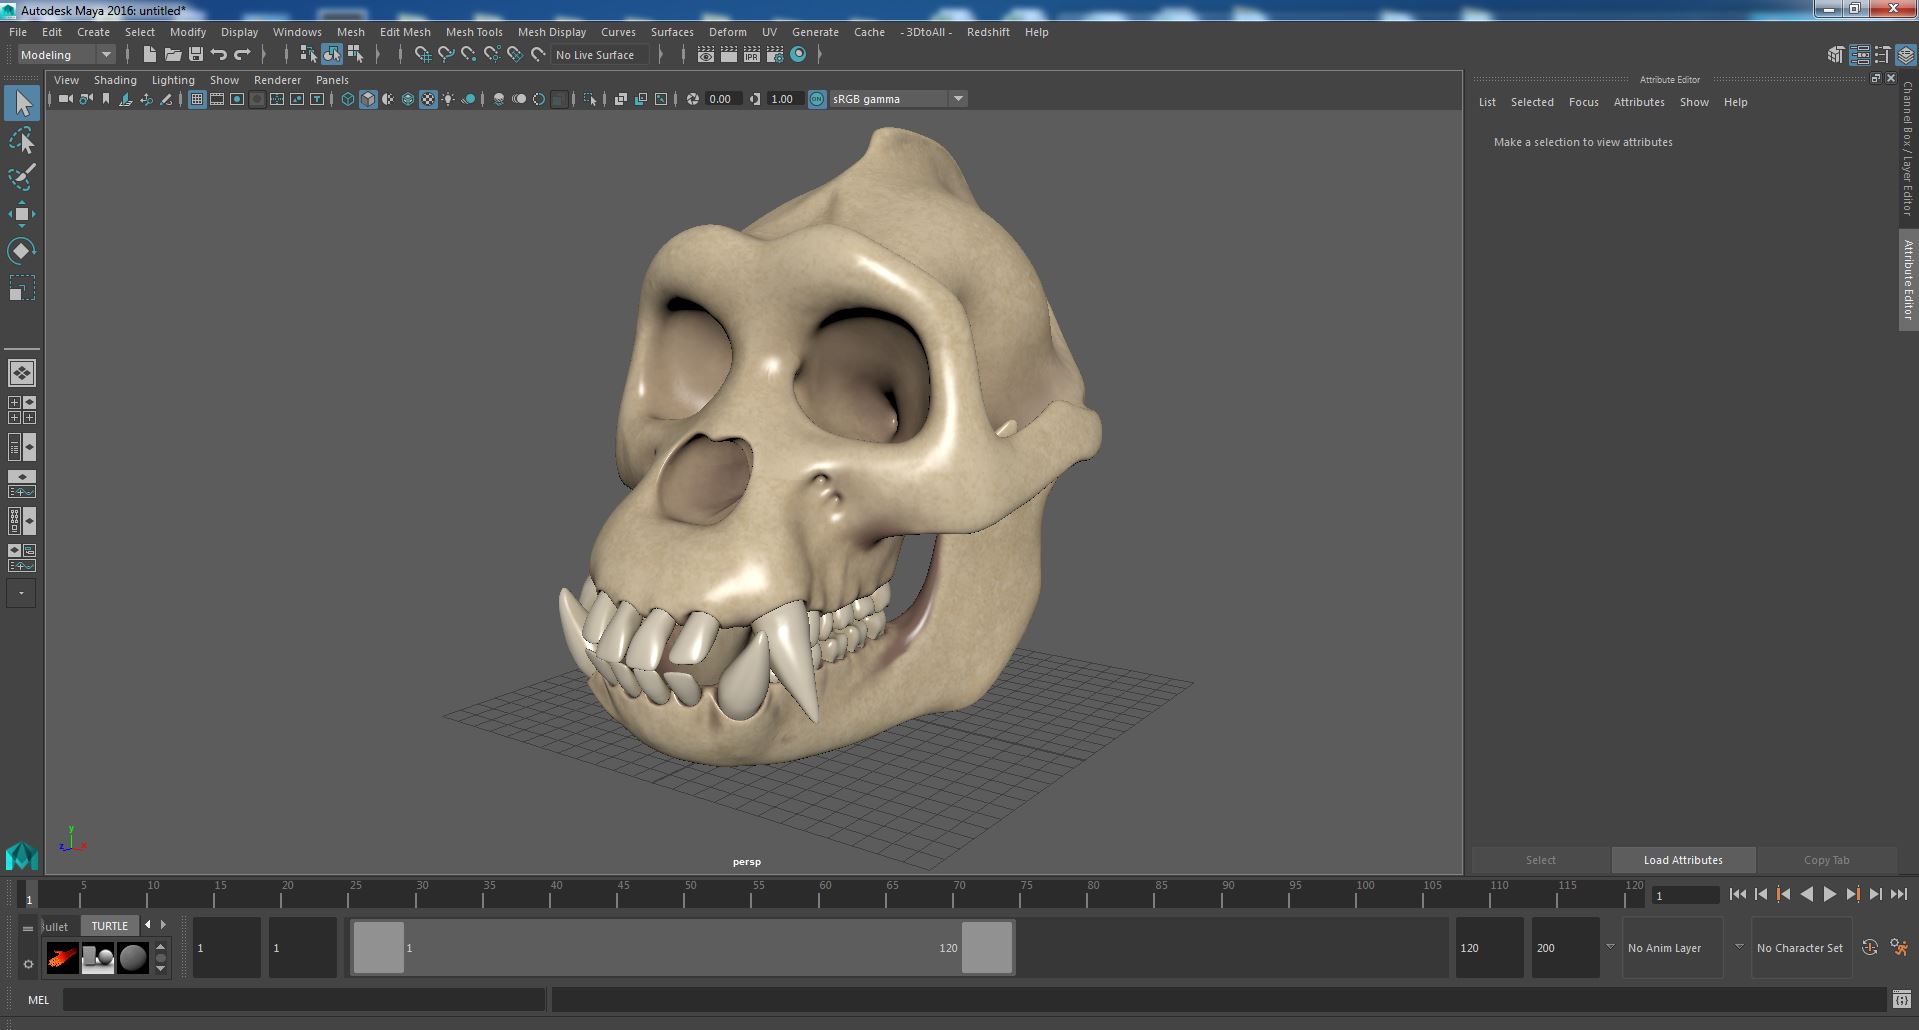Open the Attribute Editor vertical tab
The height and width of the screenshot is (1030, 1919).
(1908, 280)
